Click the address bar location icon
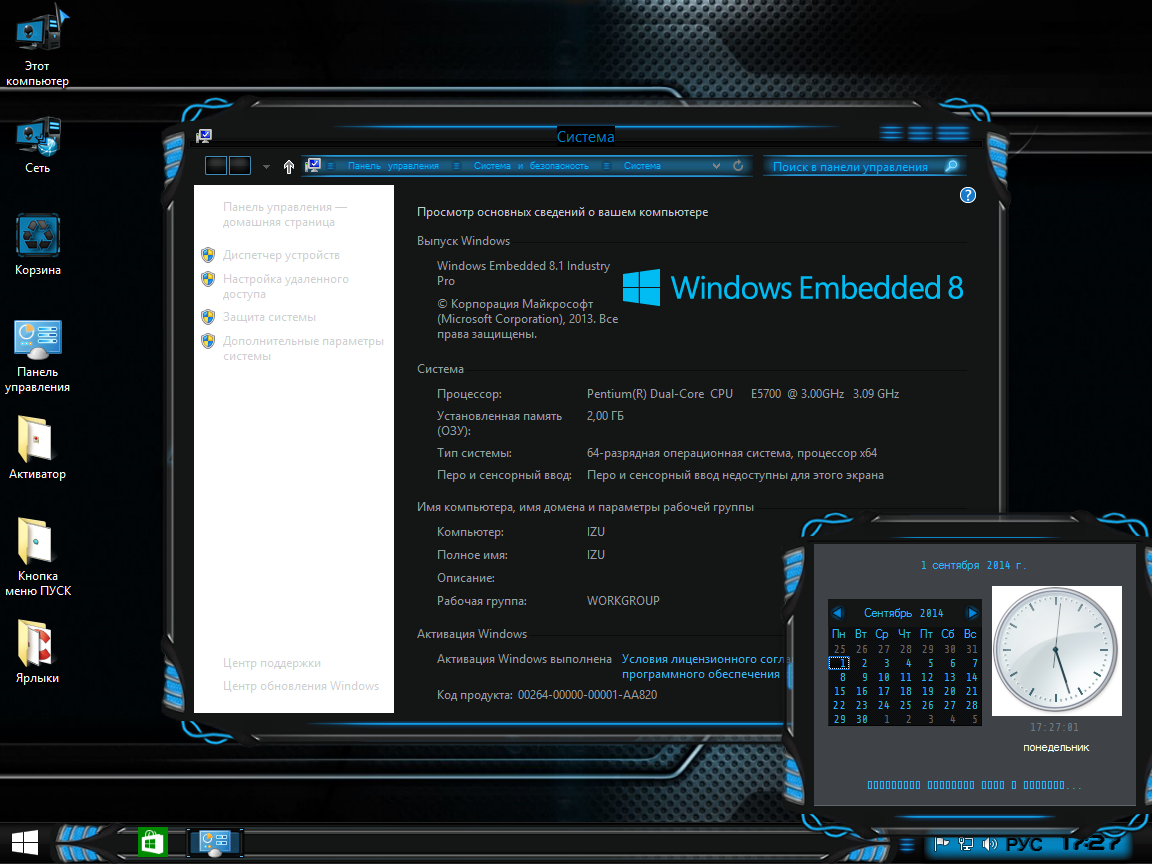The height and width of the screenshot is (864, 1152). [313, 165]
